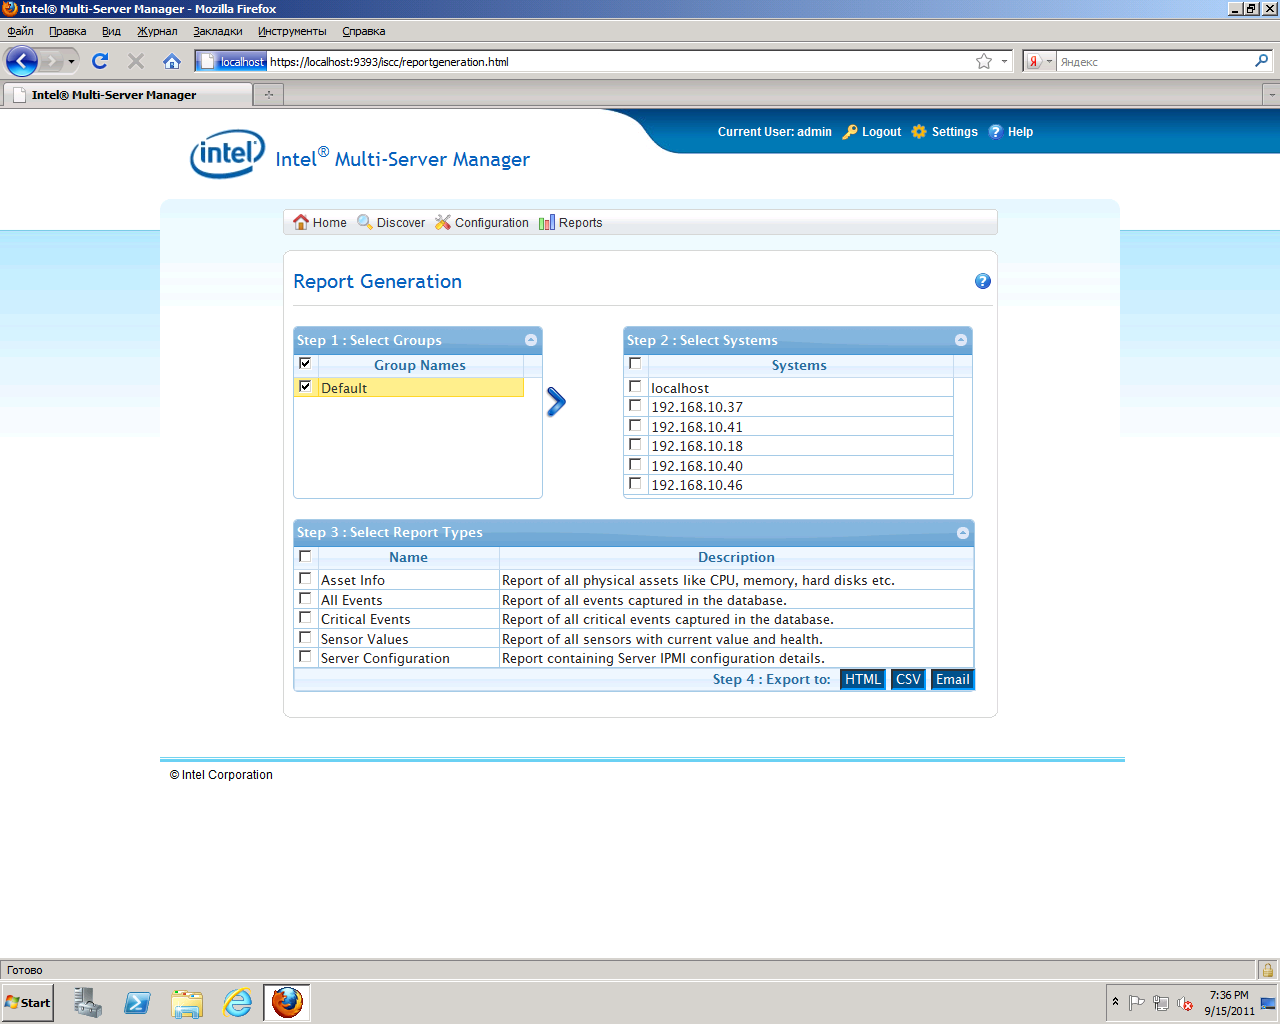Bookmark this page with the star icon
Viewport: 1280px width, 1024px height.
pos(984,62)
